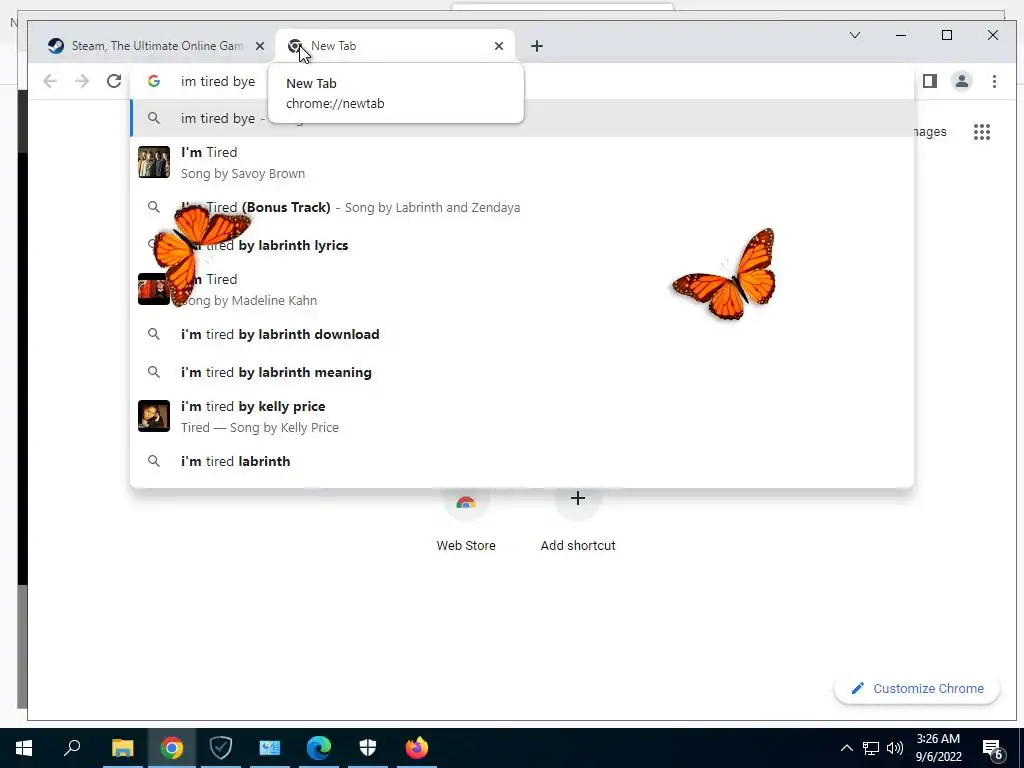Viewport: 1024px width, 768px height.
Task: Open the clock showing 3:26 AM
Action: click(938, 748)
